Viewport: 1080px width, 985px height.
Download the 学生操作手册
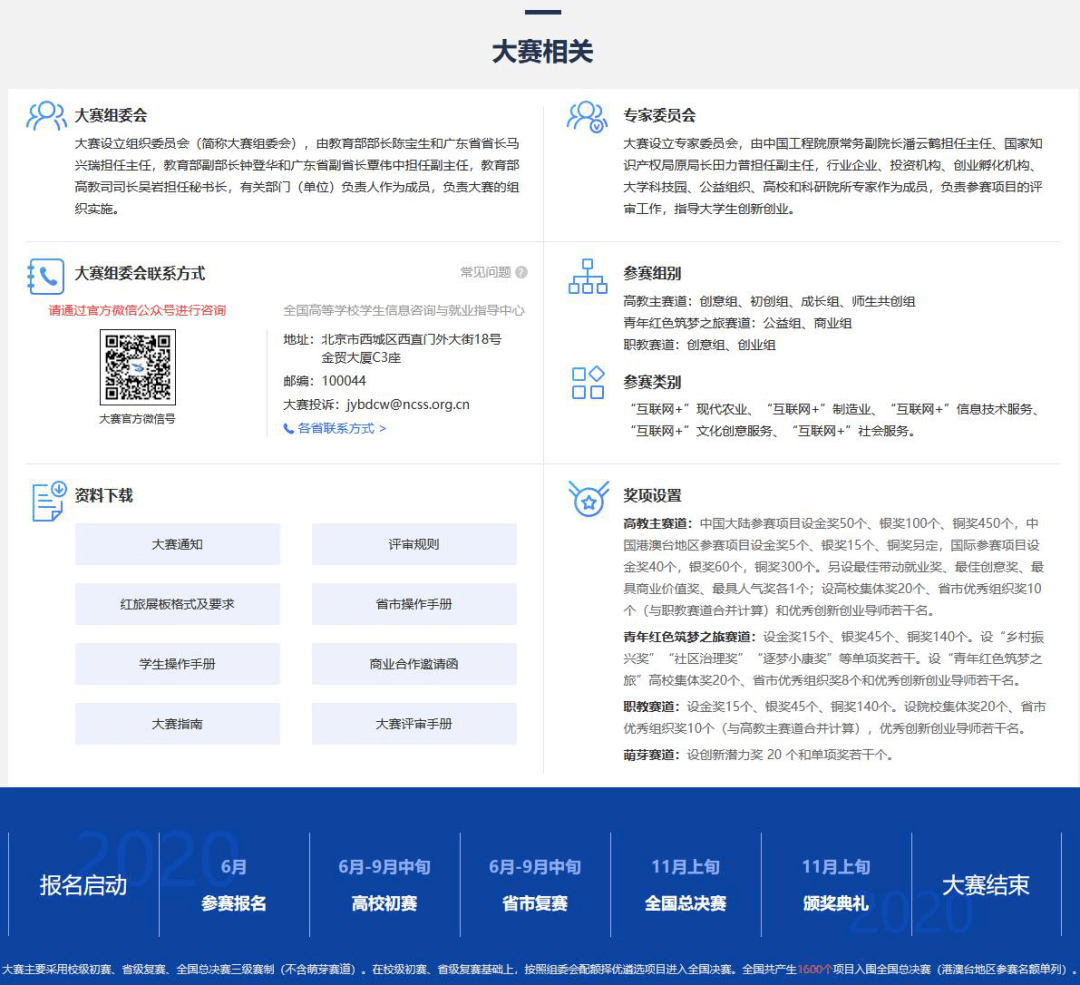coord(177,664)
